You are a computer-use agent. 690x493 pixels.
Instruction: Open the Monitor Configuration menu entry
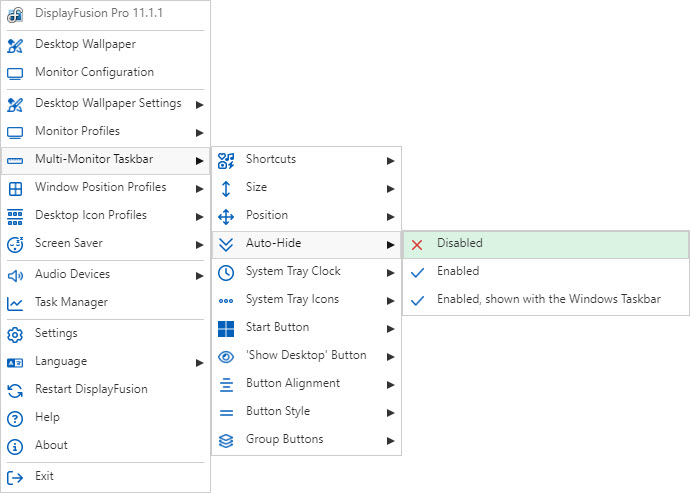click(x=94, y=73)
